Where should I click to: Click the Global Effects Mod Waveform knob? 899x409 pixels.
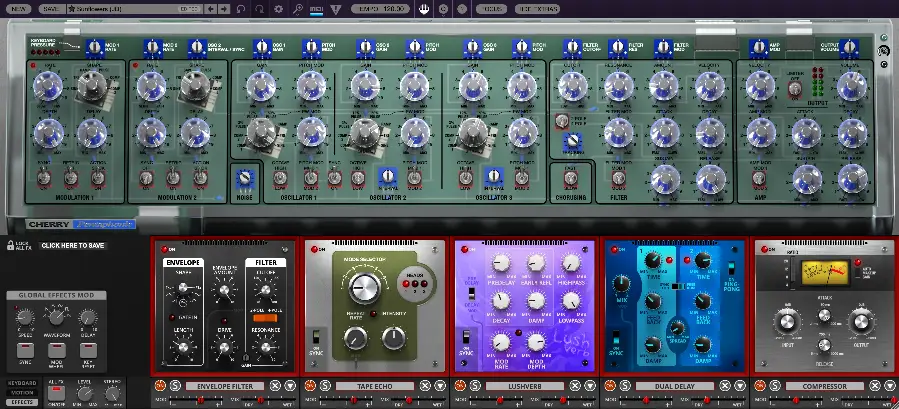pos(56,316)
